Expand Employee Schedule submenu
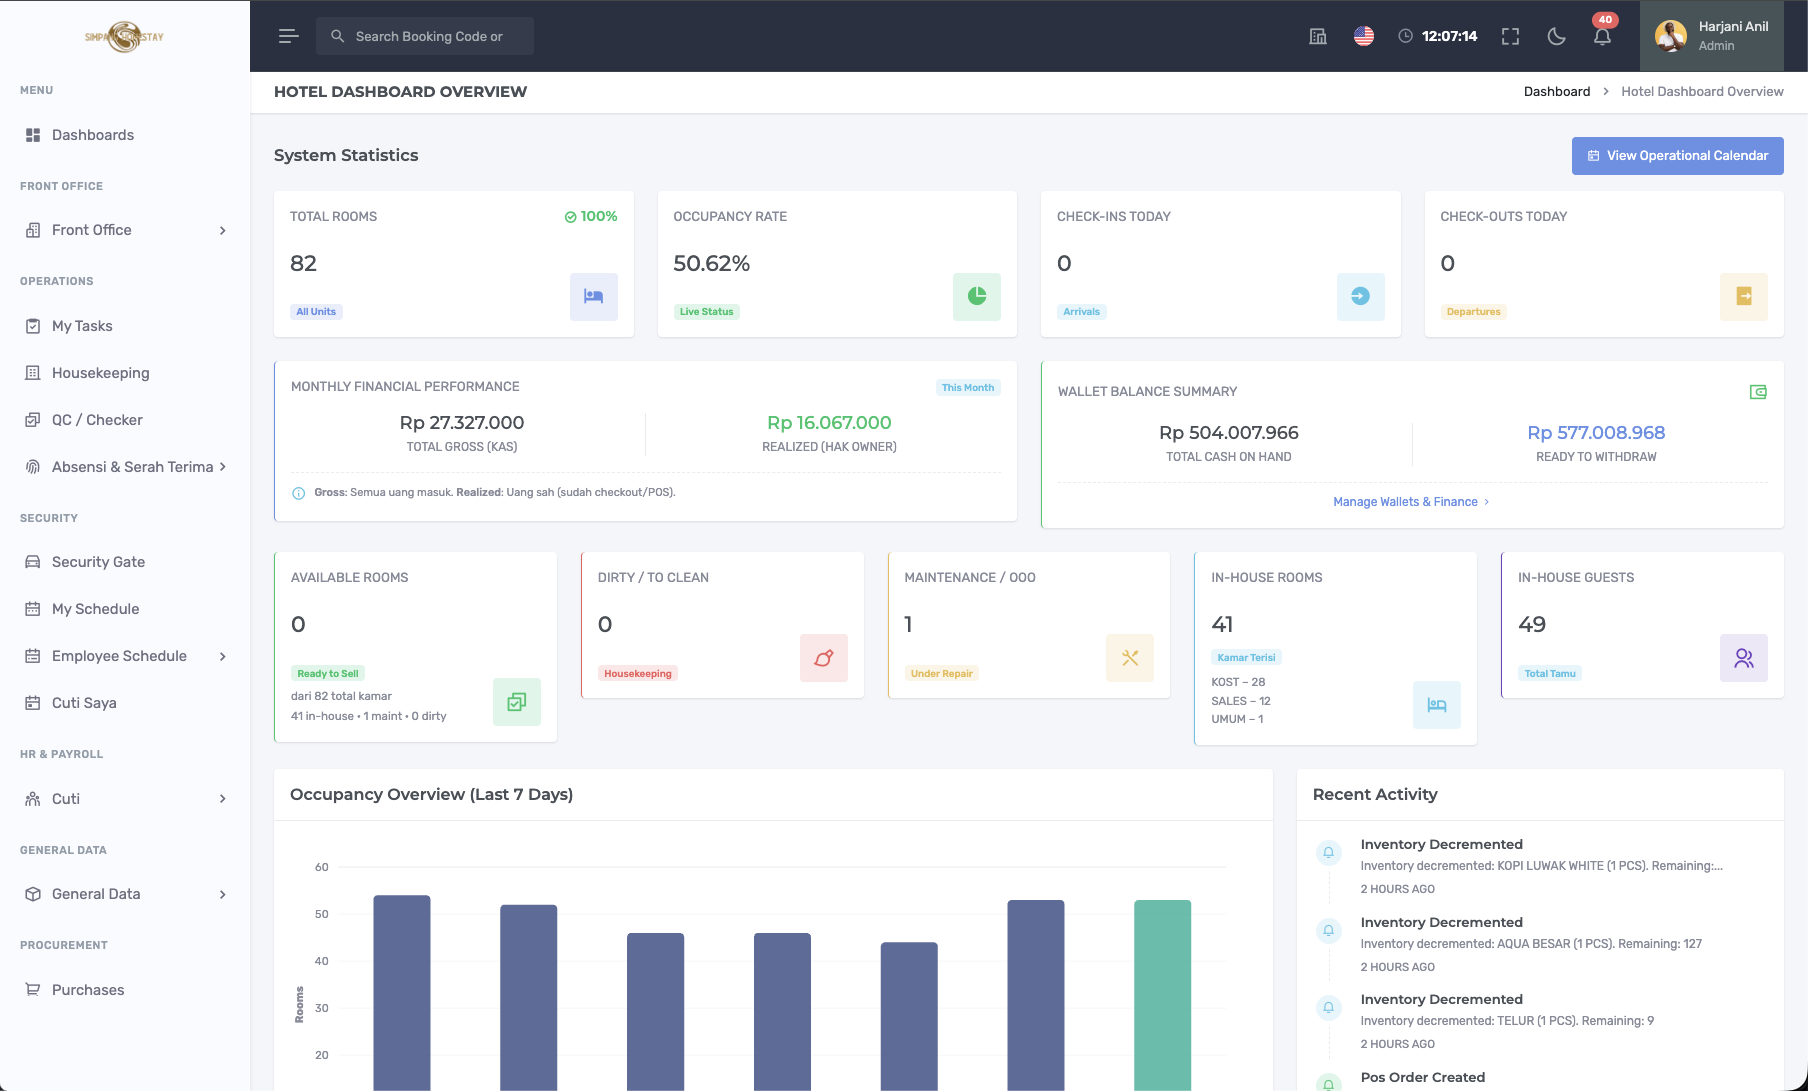The image size is (1808, 1091). coord(125,656)
